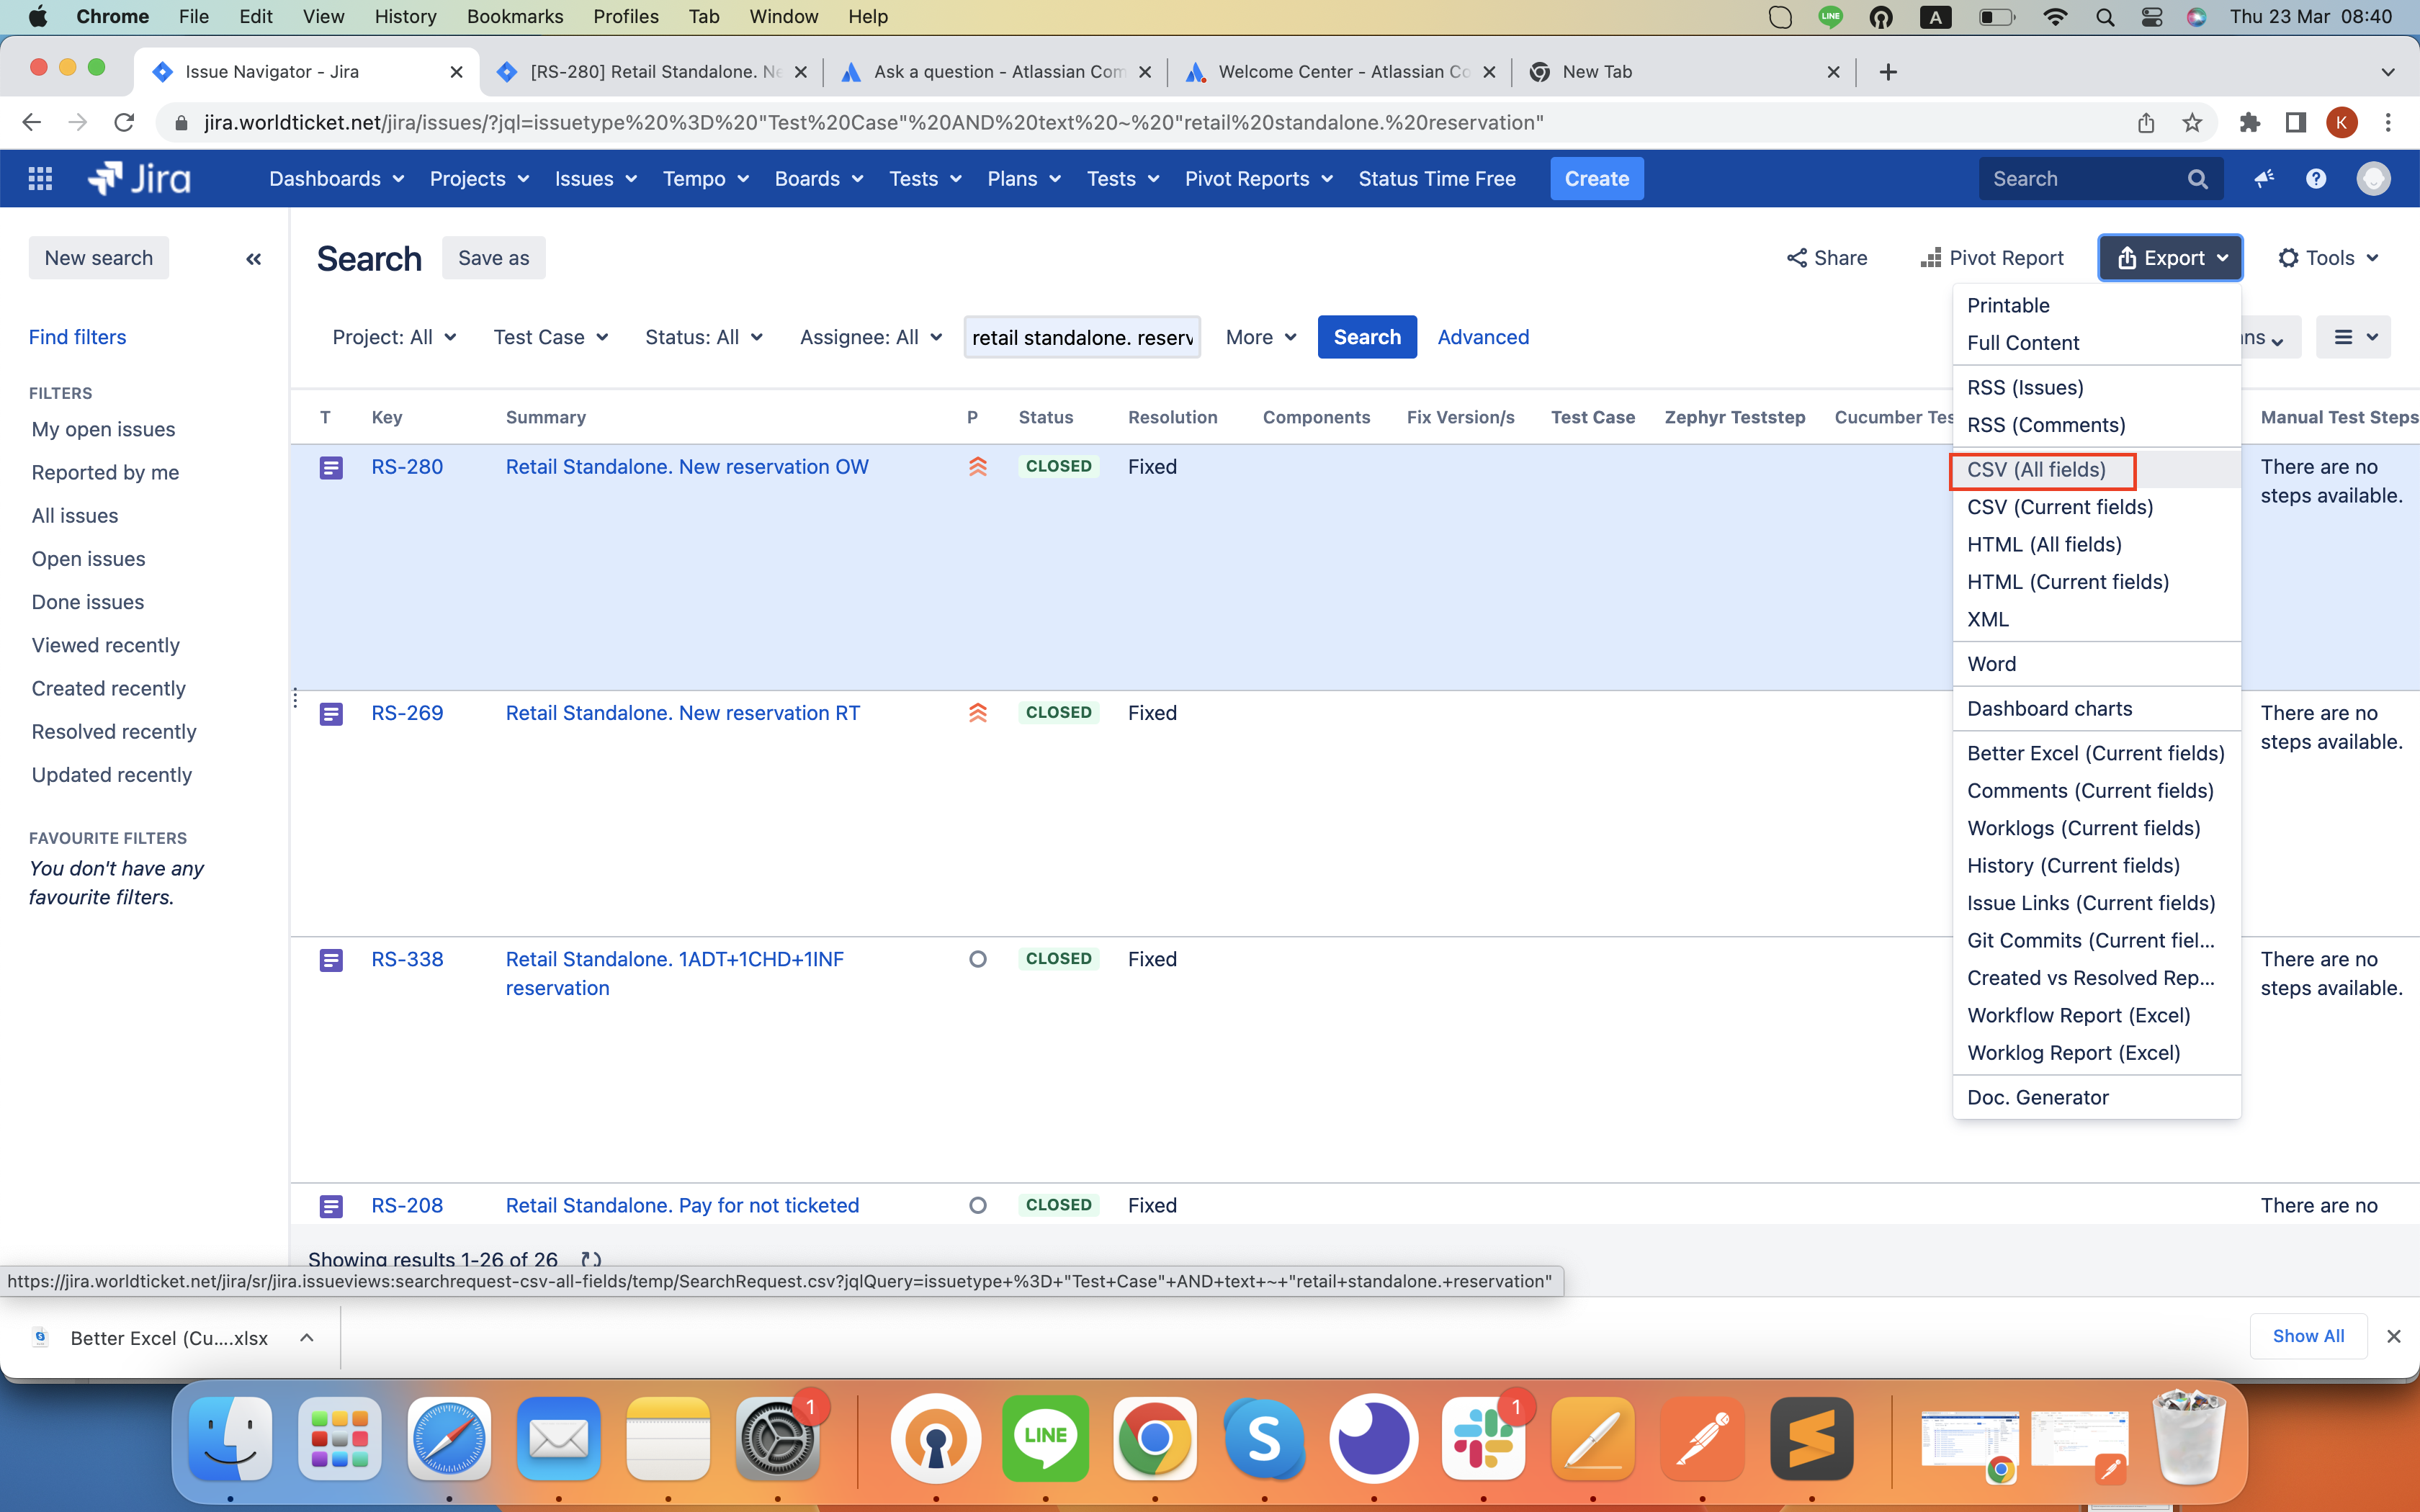This screenshot has width=2420, height=1512.
Task: Expand the Assignee: All filter dropdown
Action: pyautogui.click(x=870, y=337)
